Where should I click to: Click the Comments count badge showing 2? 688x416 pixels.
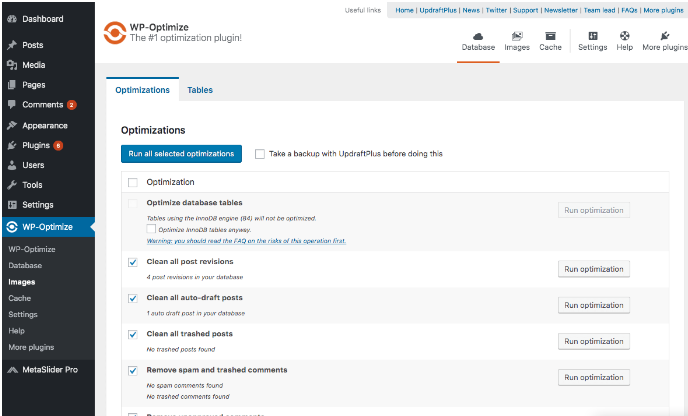72,105
